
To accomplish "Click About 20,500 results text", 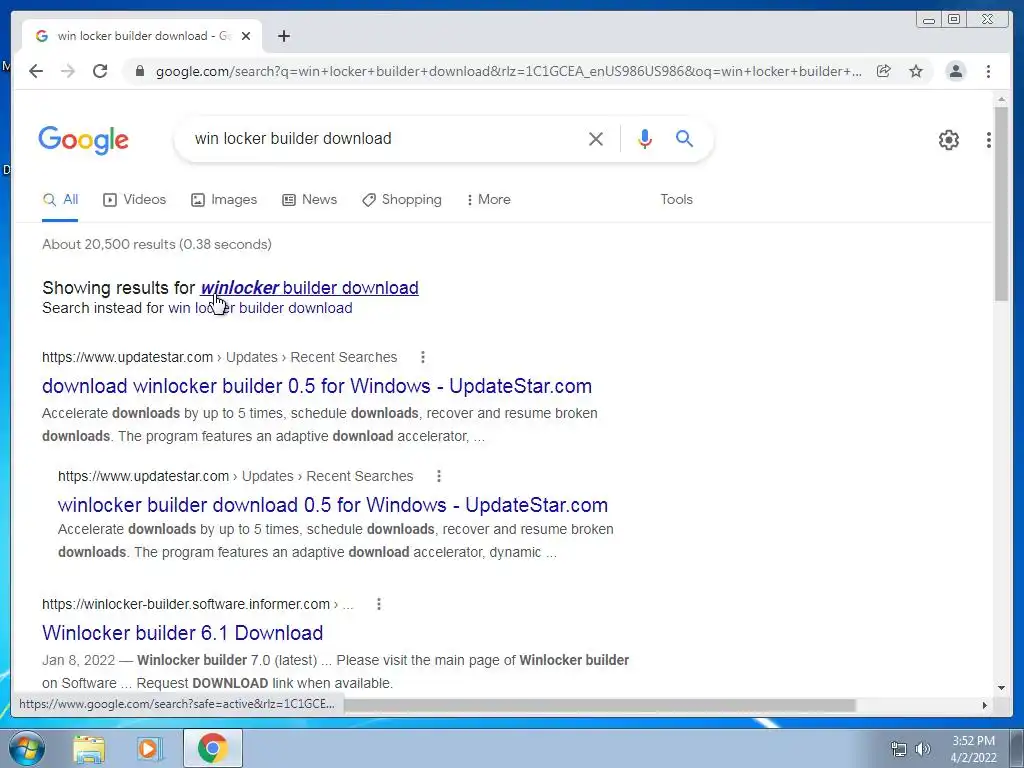I will pos(157,244).
